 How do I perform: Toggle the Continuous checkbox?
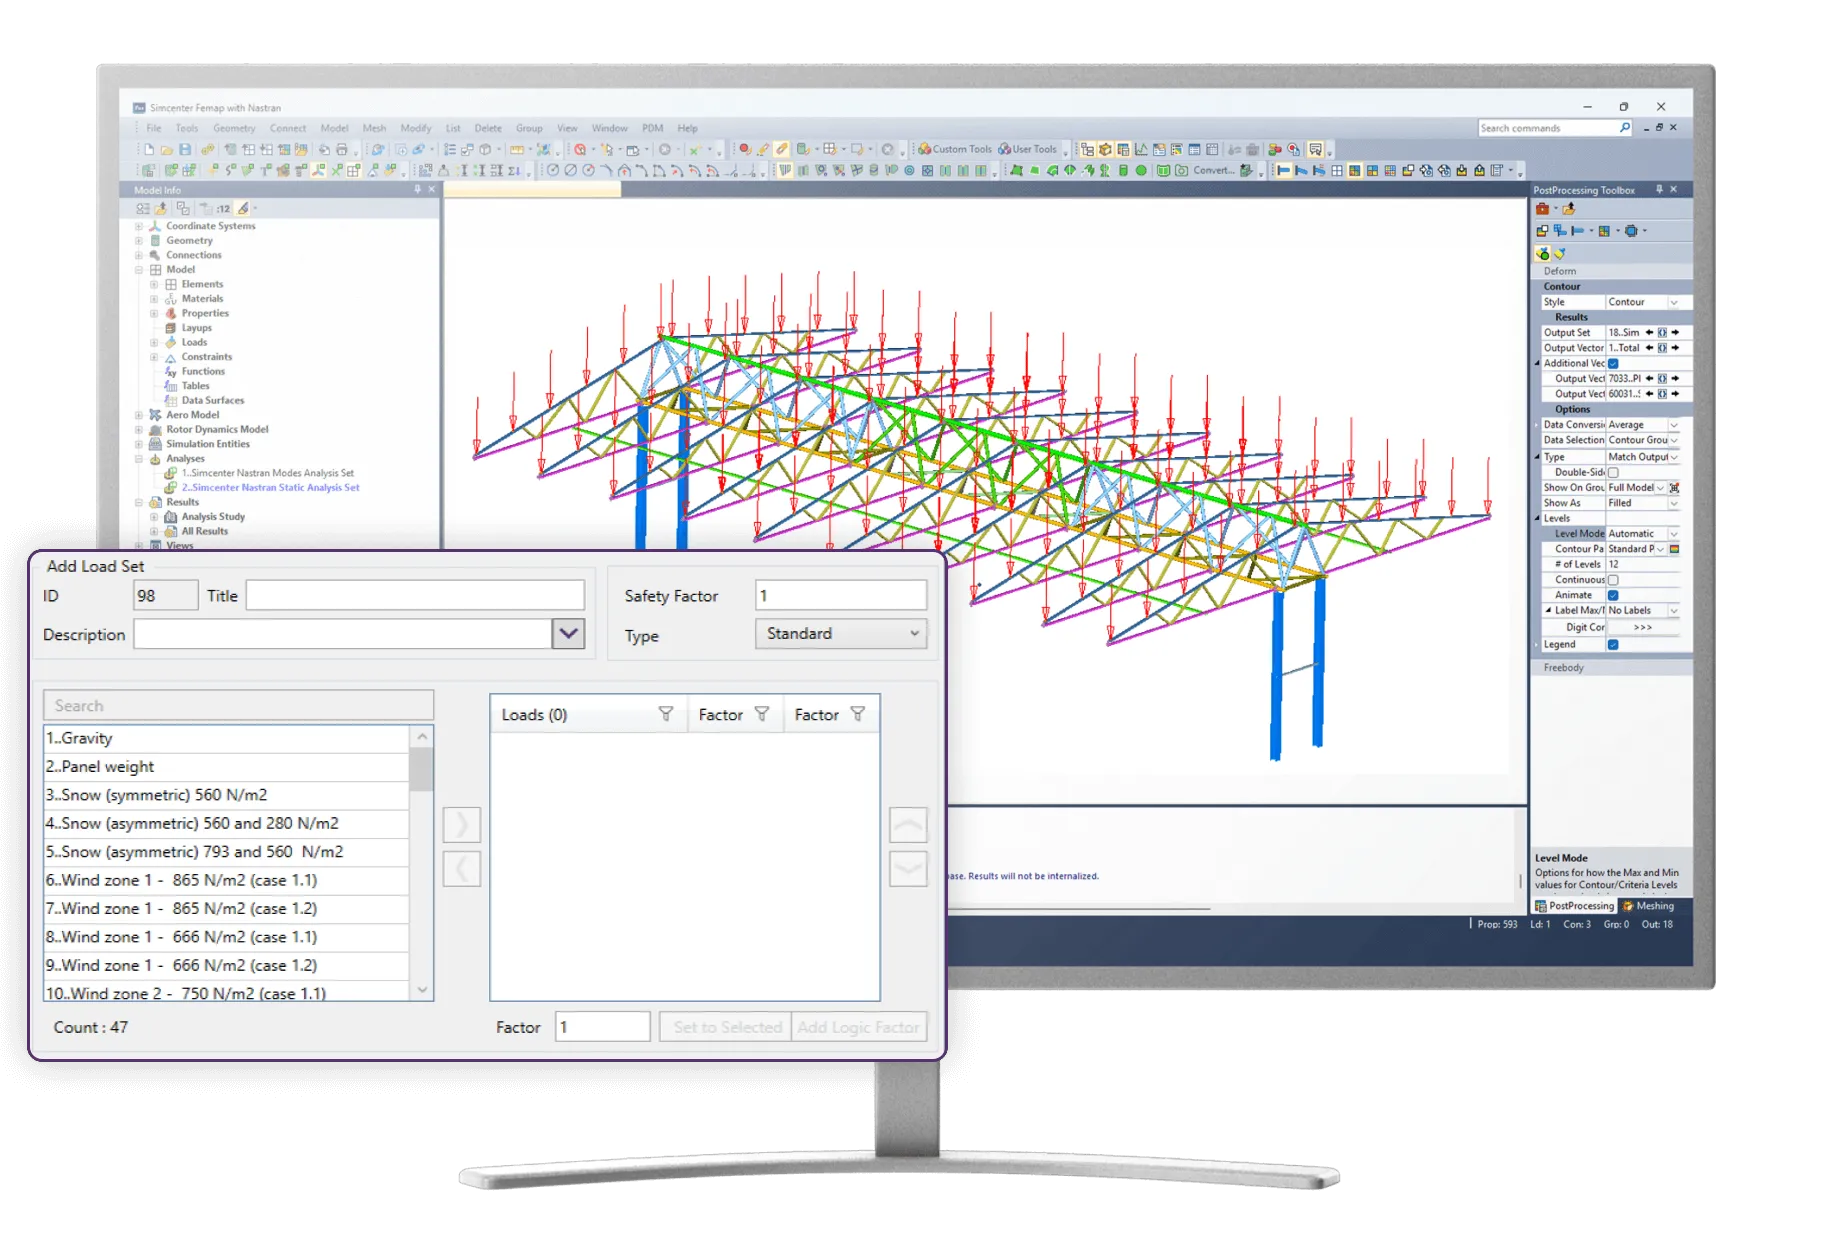pyautogui.click(x=1613, y=580)
